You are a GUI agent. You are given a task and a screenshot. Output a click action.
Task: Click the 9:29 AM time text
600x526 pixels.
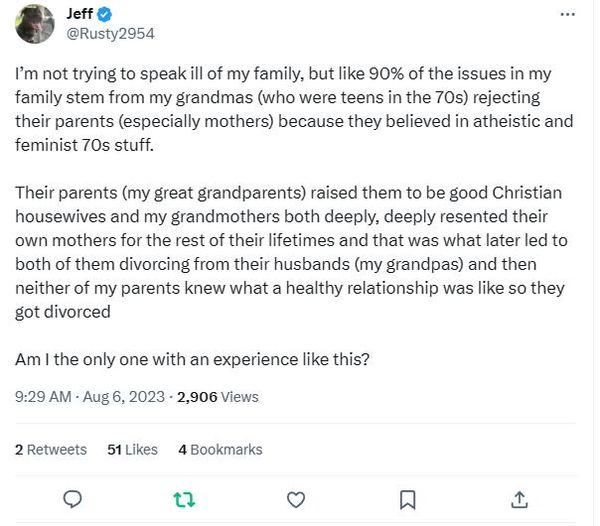42,397
